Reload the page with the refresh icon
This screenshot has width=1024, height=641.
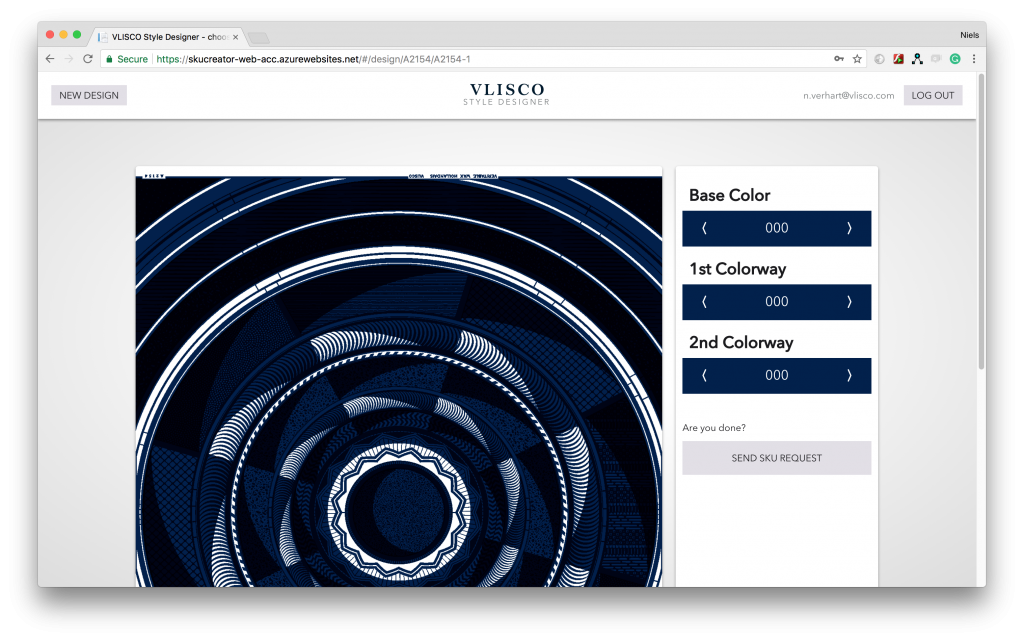(x=88, y=59)
